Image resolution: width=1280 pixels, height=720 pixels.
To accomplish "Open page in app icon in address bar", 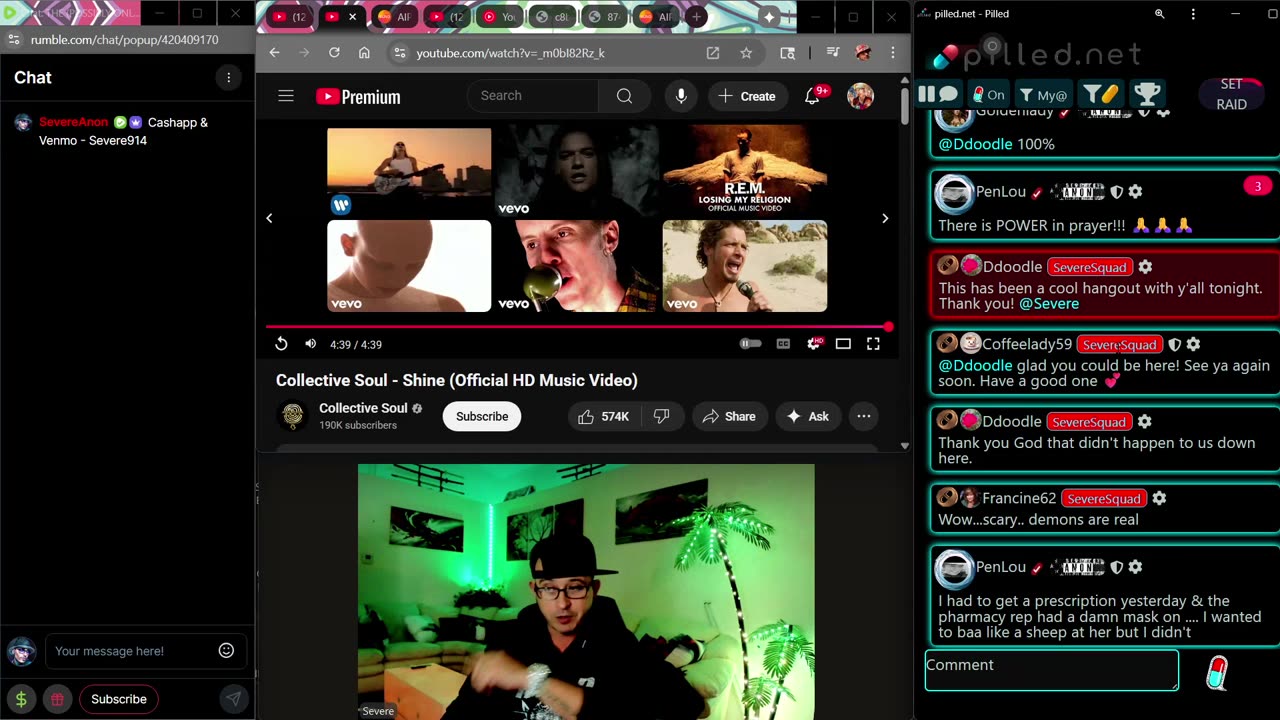I will (x=713, y=53).
